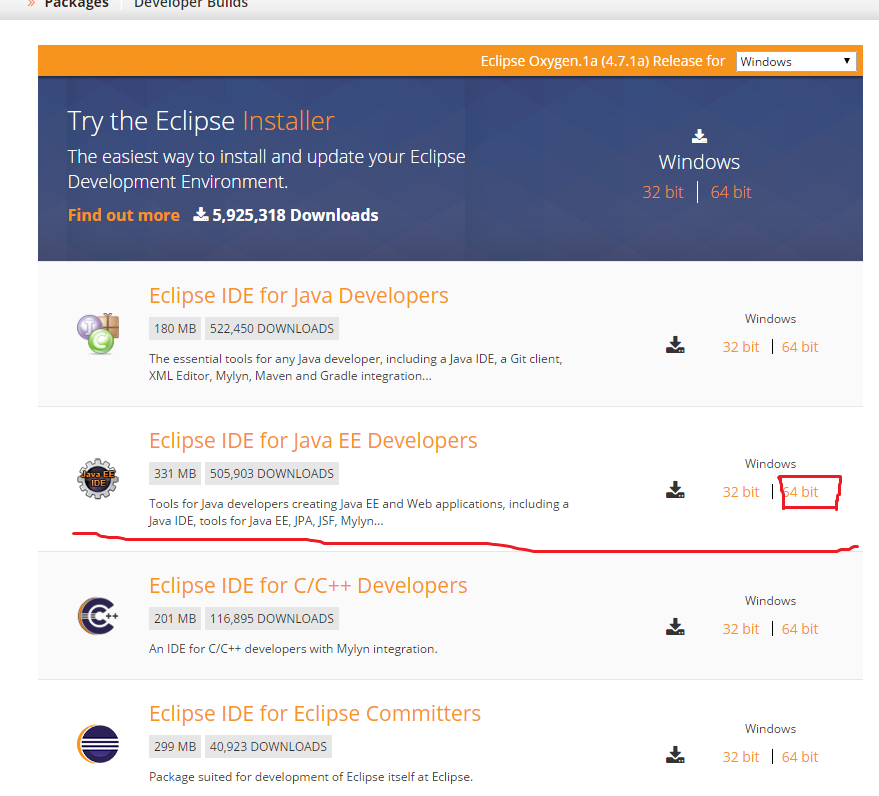Image resolution: width=879 pixels, height=796 pixels.
Task: Switch to Developer Builds tab
Action: (191, 4)
